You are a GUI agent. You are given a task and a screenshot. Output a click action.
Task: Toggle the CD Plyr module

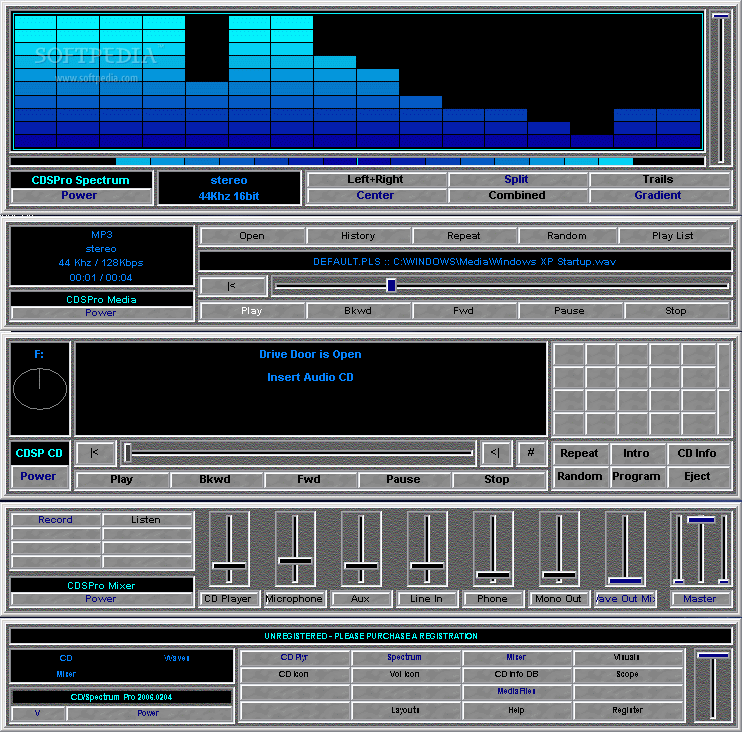tap(295, 657)
